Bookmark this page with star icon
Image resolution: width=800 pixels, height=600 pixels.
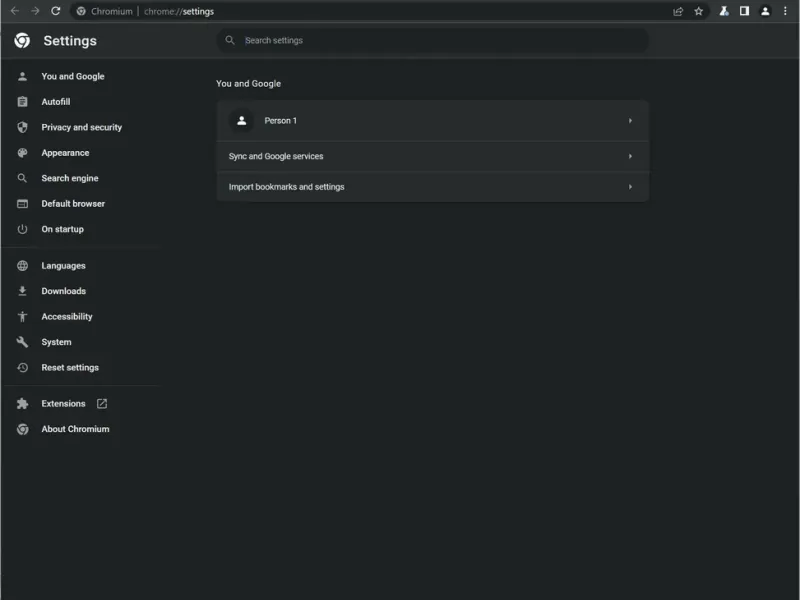699,11
